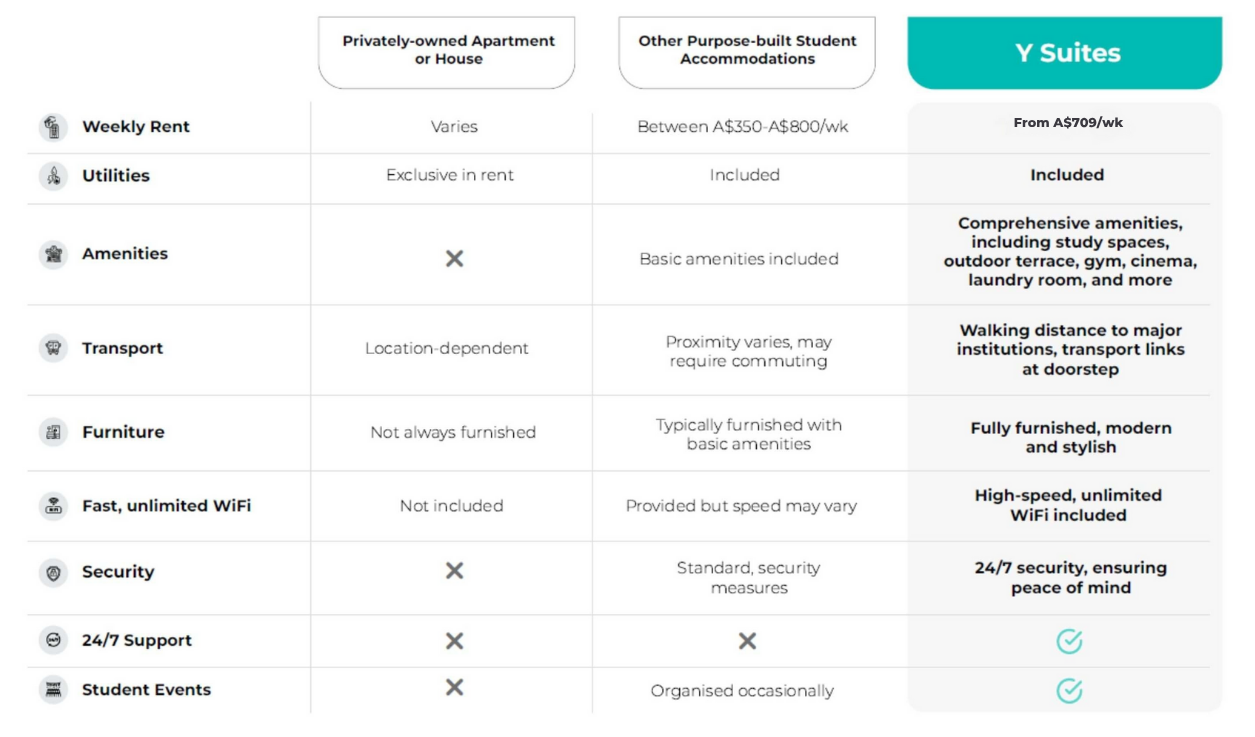The width and height of the screenshot is (1255, 737).
Task: Click the 24/7 Support icon
Action: click(x=53, y=640)
